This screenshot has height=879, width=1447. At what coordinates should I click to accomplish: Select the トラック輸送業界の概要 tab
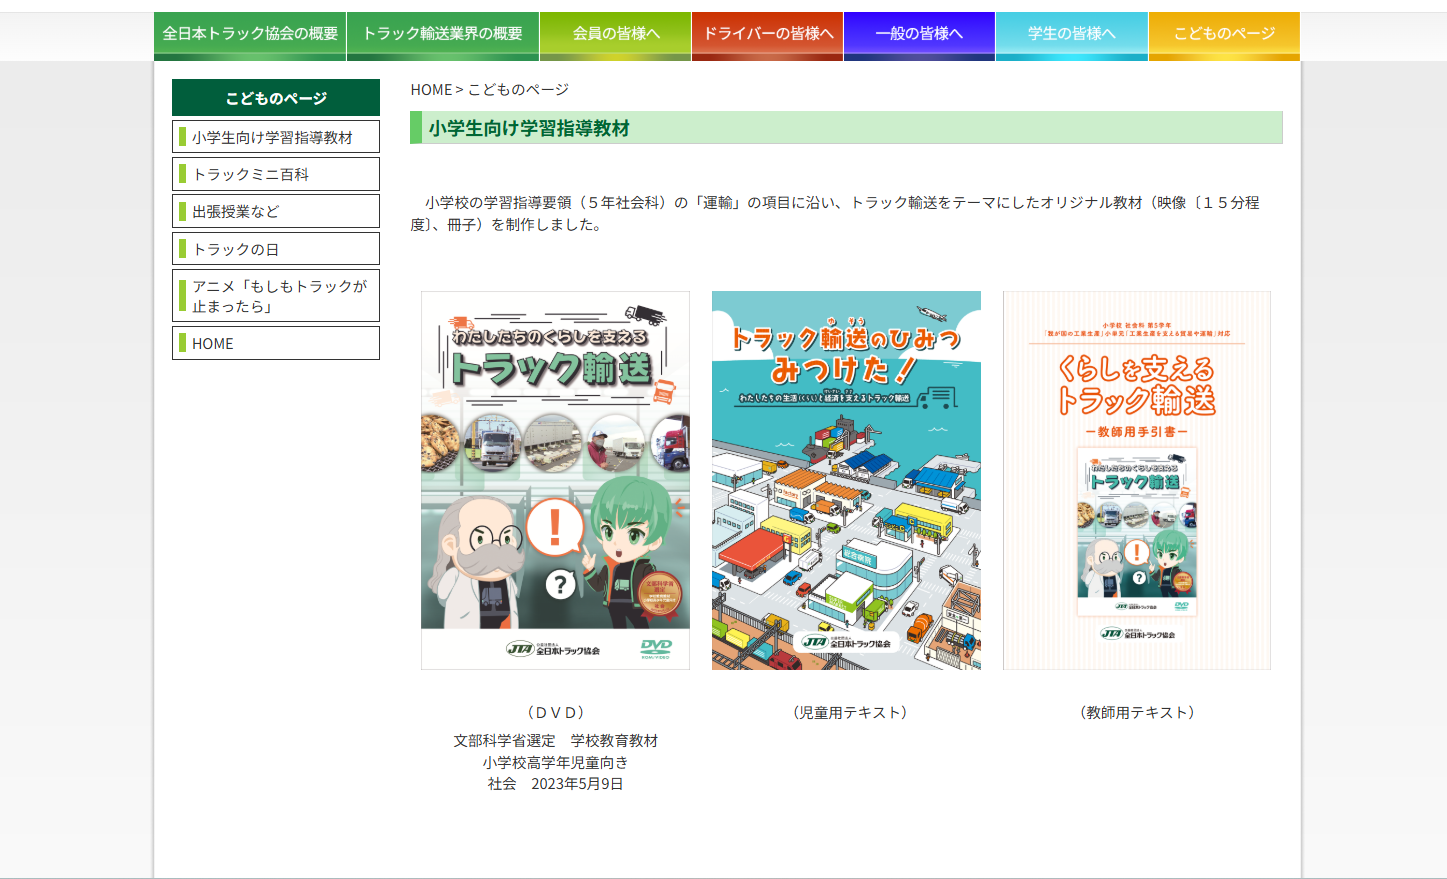tap(442, 34)
